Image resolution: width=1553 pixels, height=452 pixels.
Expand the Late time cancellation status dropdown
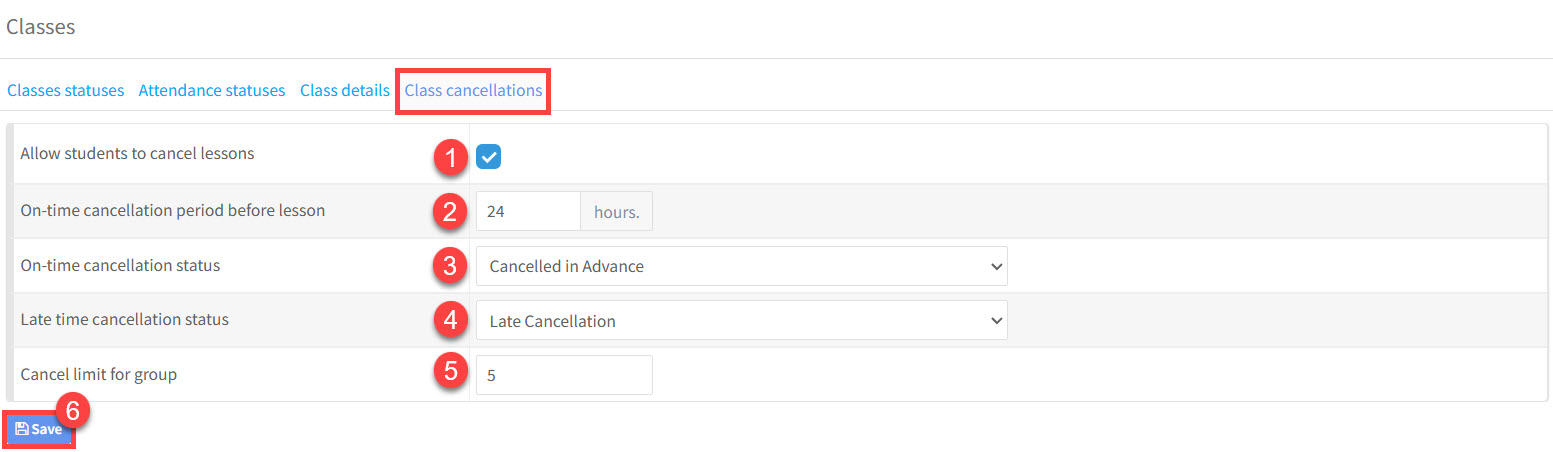pyautogui.click(x=741, y=320)
